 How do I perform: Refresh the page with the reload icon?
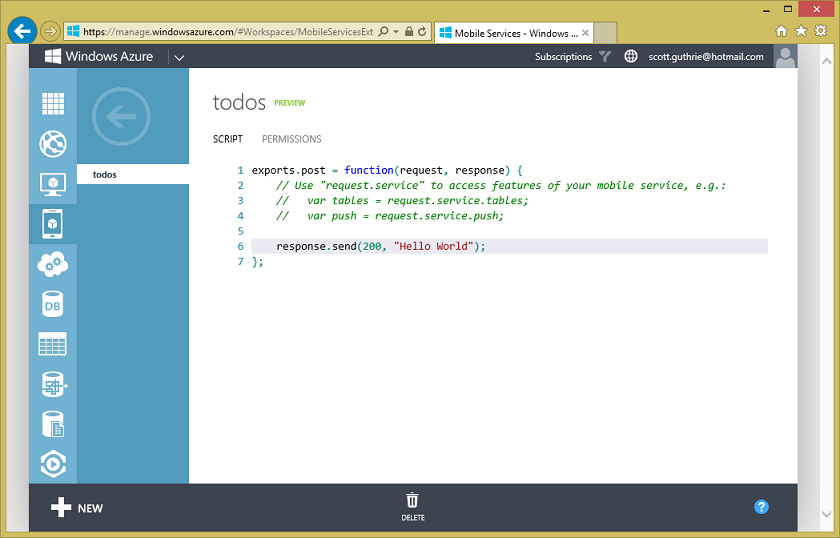(422, 32)
